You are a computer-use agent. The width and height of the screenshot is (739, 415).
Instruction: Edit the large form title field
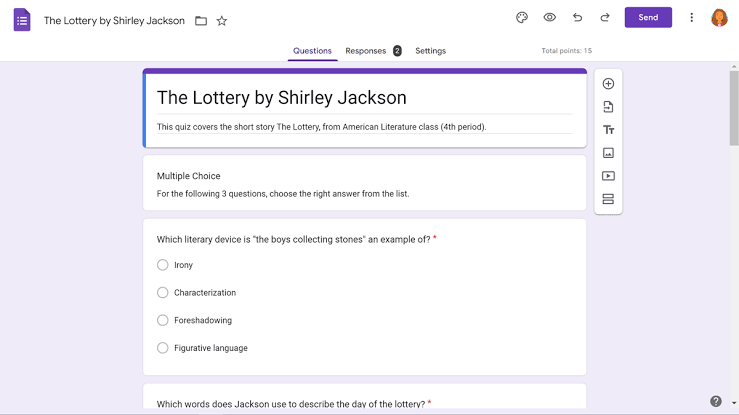(364, 98)
